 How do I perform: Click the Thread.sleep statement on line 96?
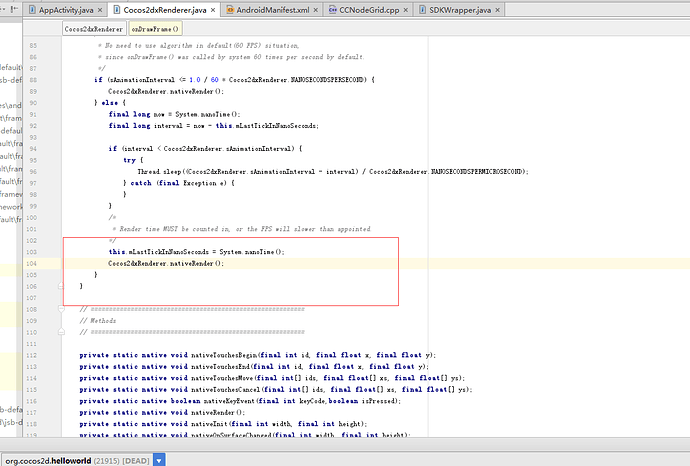click(333, 172)
